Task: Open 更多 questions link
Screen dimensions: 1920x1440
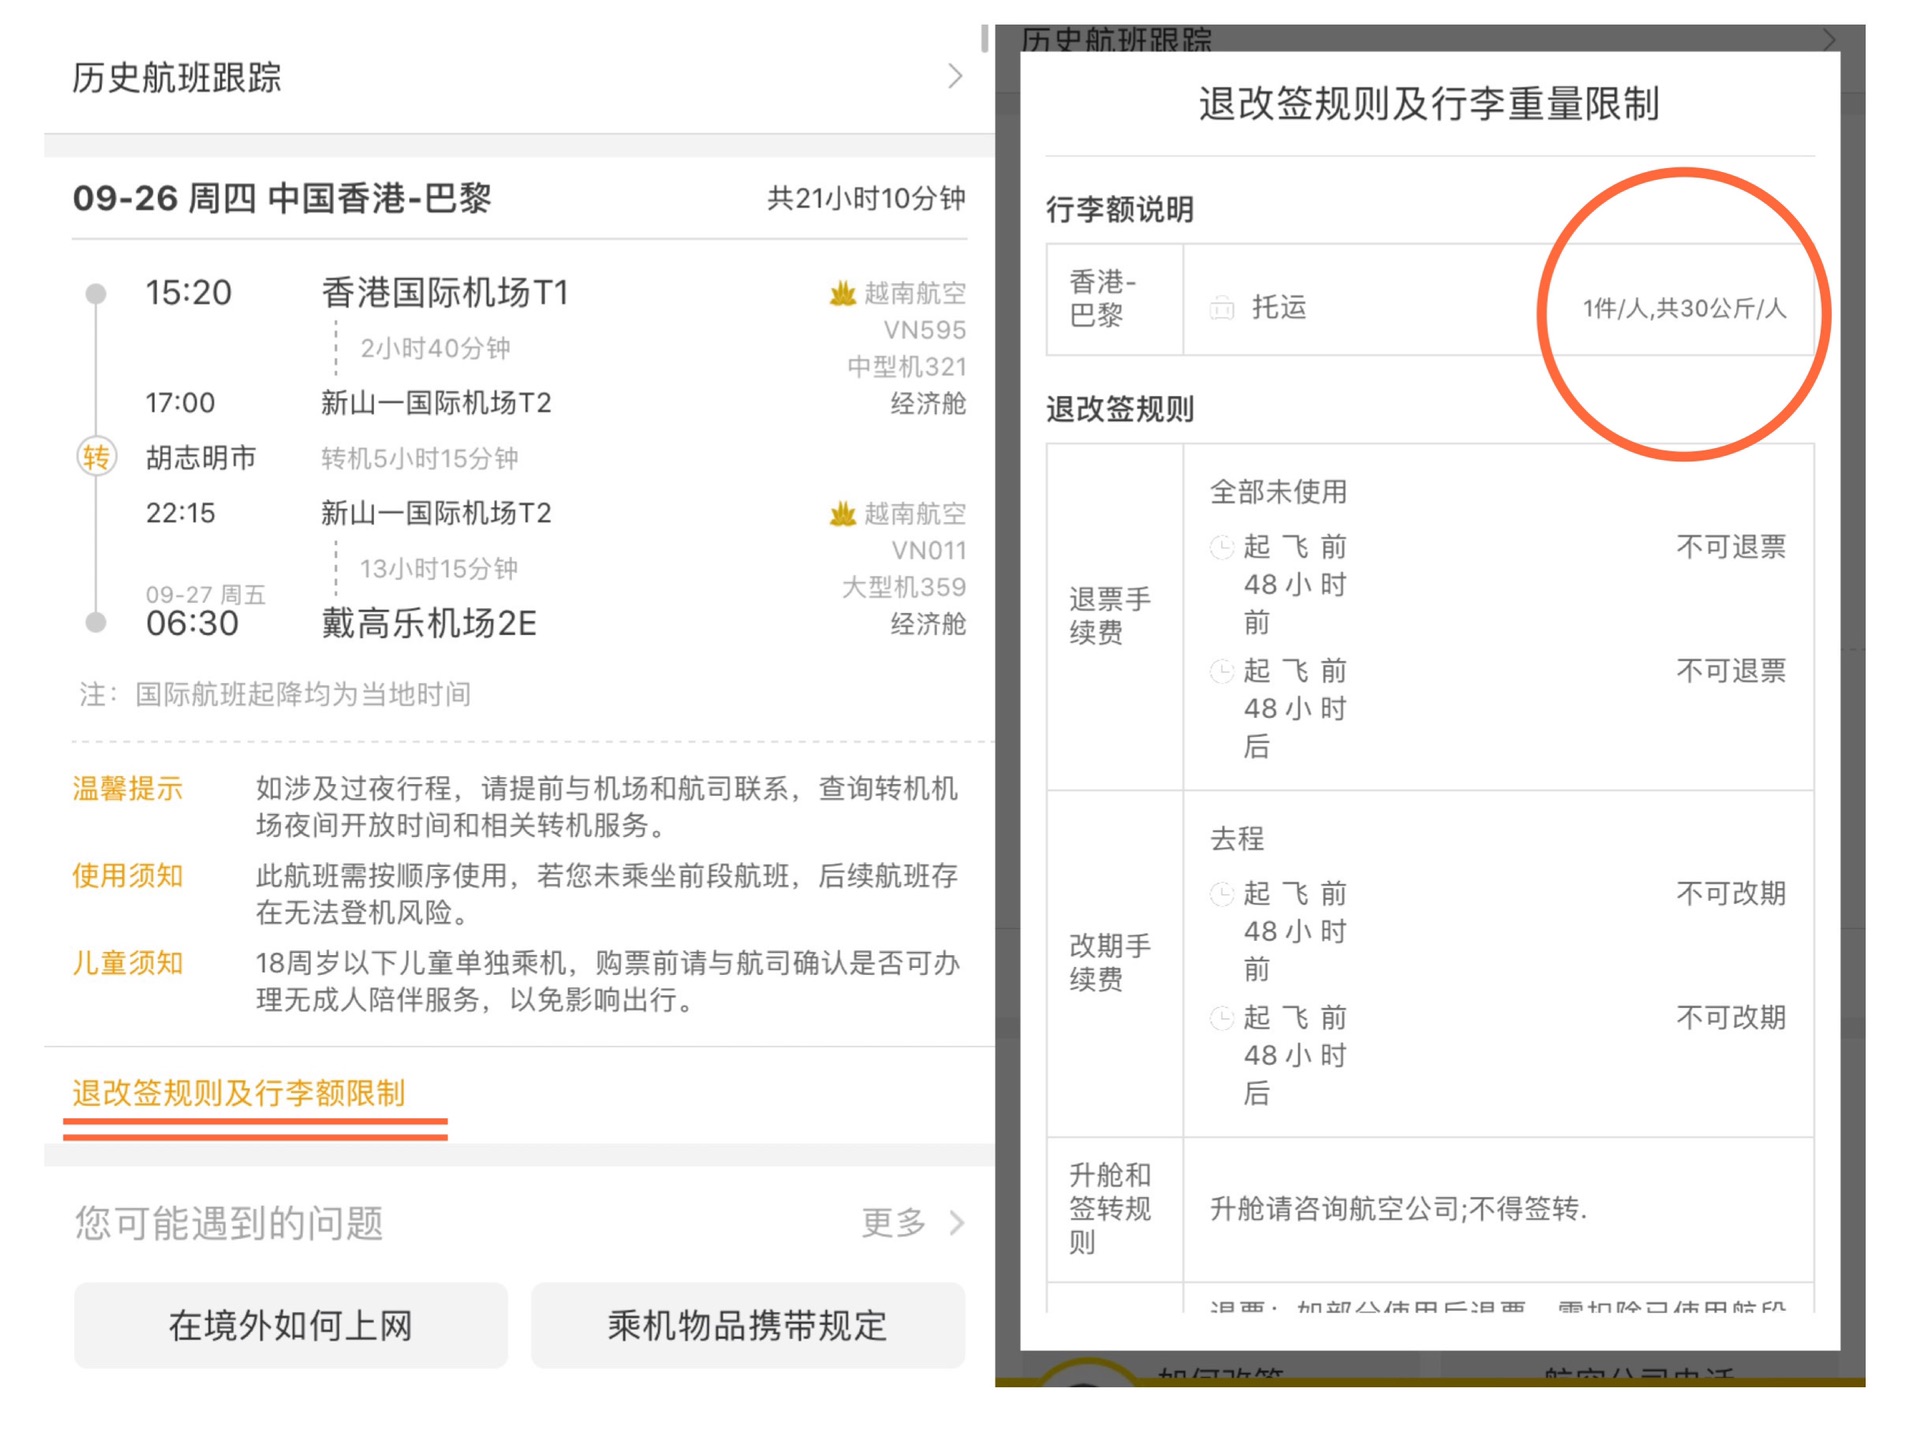Action: click(894, 1222)
